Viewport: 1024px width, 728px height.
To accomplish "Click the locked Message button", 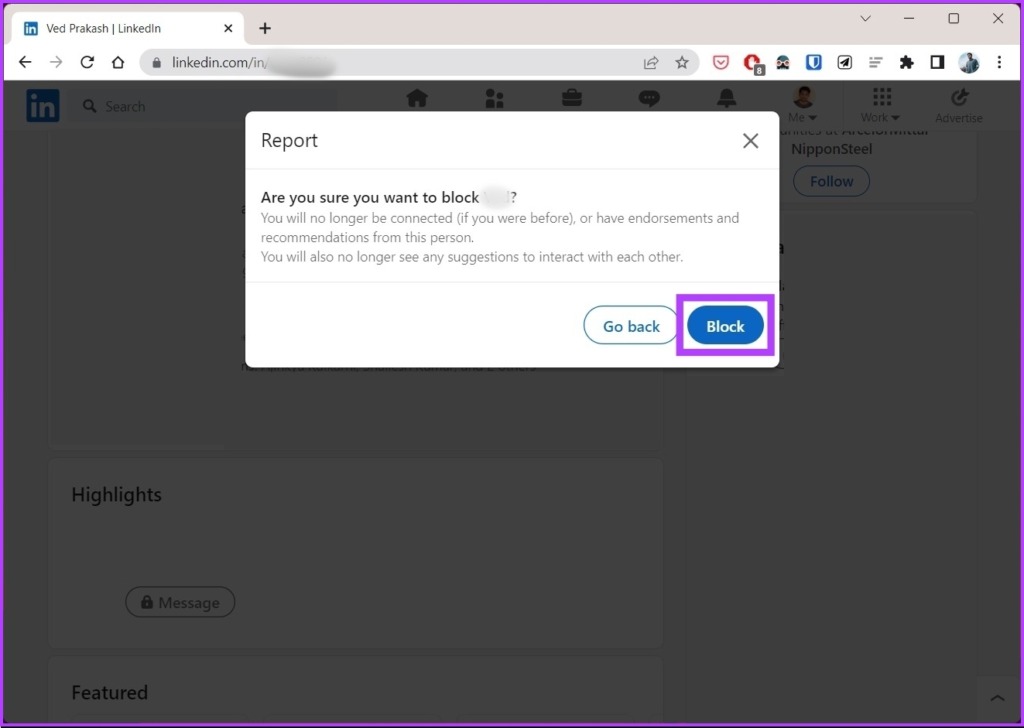I will click(180, 602).
